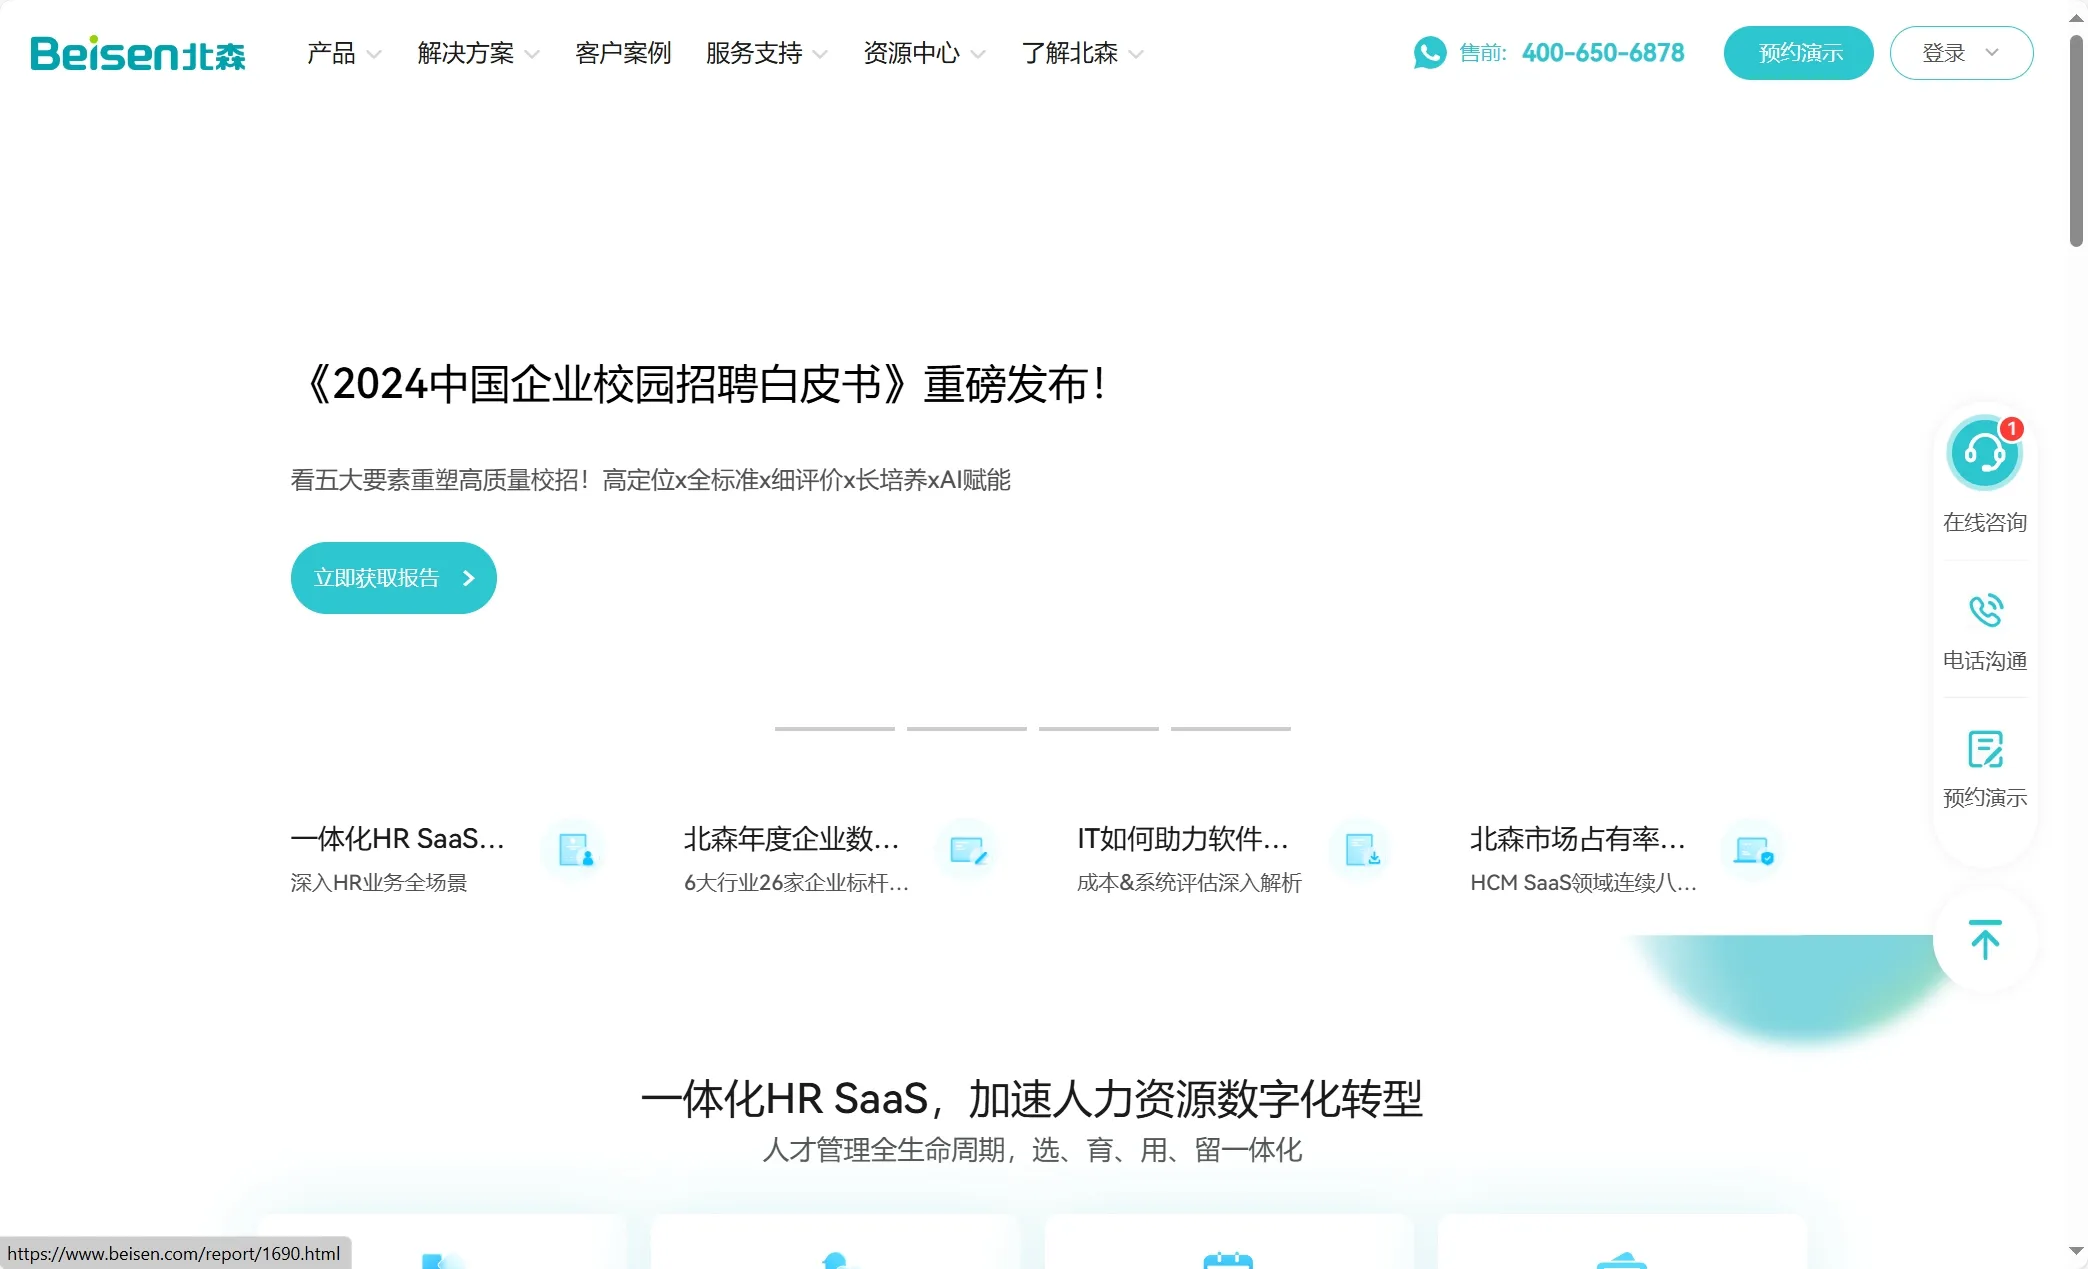Click the HCM SaaS领域连续八... subtitle
Image resolution: width=2088 pixels, height=1269 pixels.
pyautogui.click(x=1583, y=883)
